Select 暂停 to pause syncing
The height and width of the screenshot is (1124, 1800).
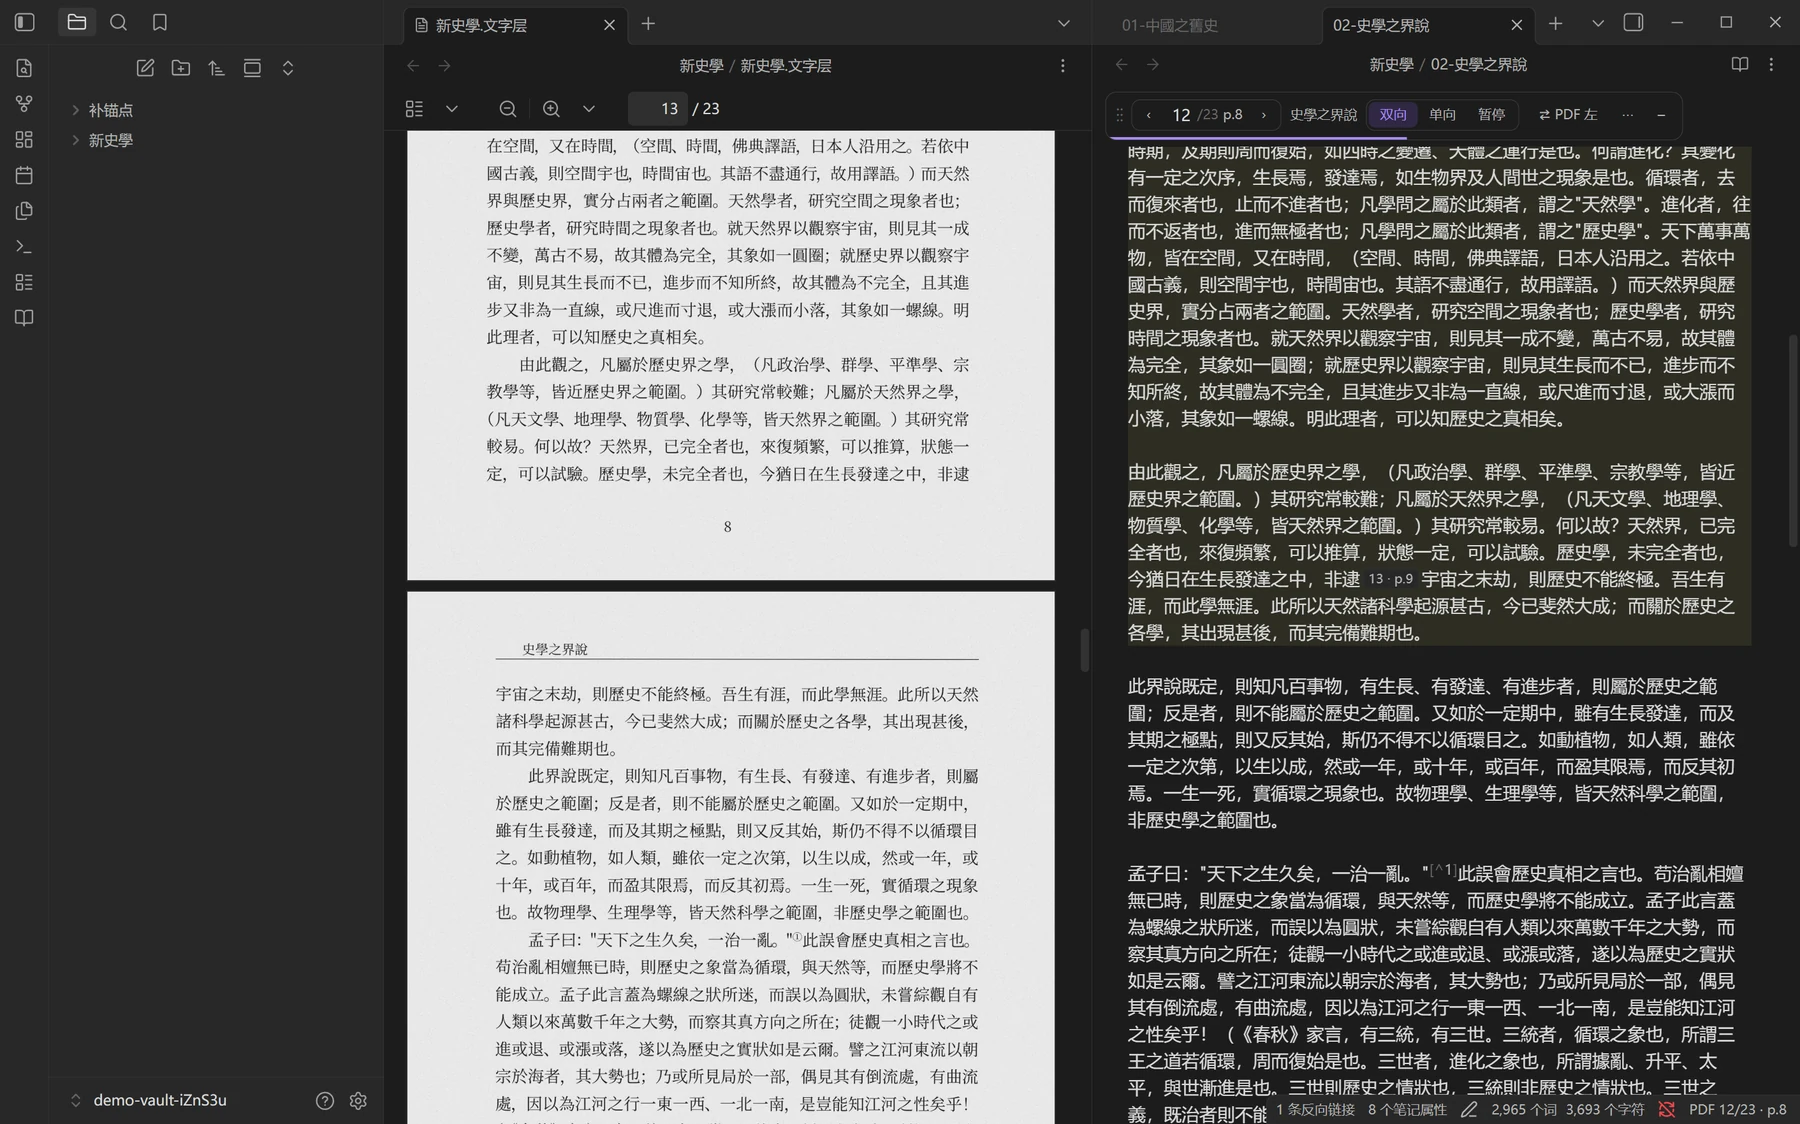coord(1491,114)
